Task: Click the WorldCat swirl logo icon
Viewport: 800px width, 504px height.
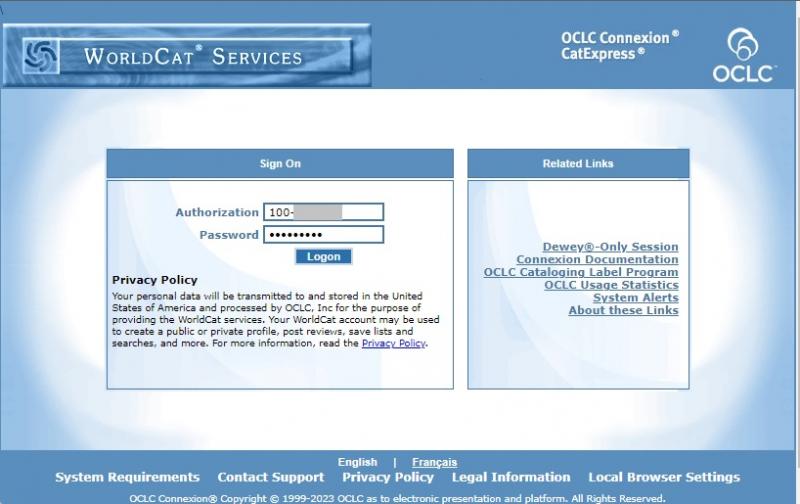Action: click(x=41, y=56)
